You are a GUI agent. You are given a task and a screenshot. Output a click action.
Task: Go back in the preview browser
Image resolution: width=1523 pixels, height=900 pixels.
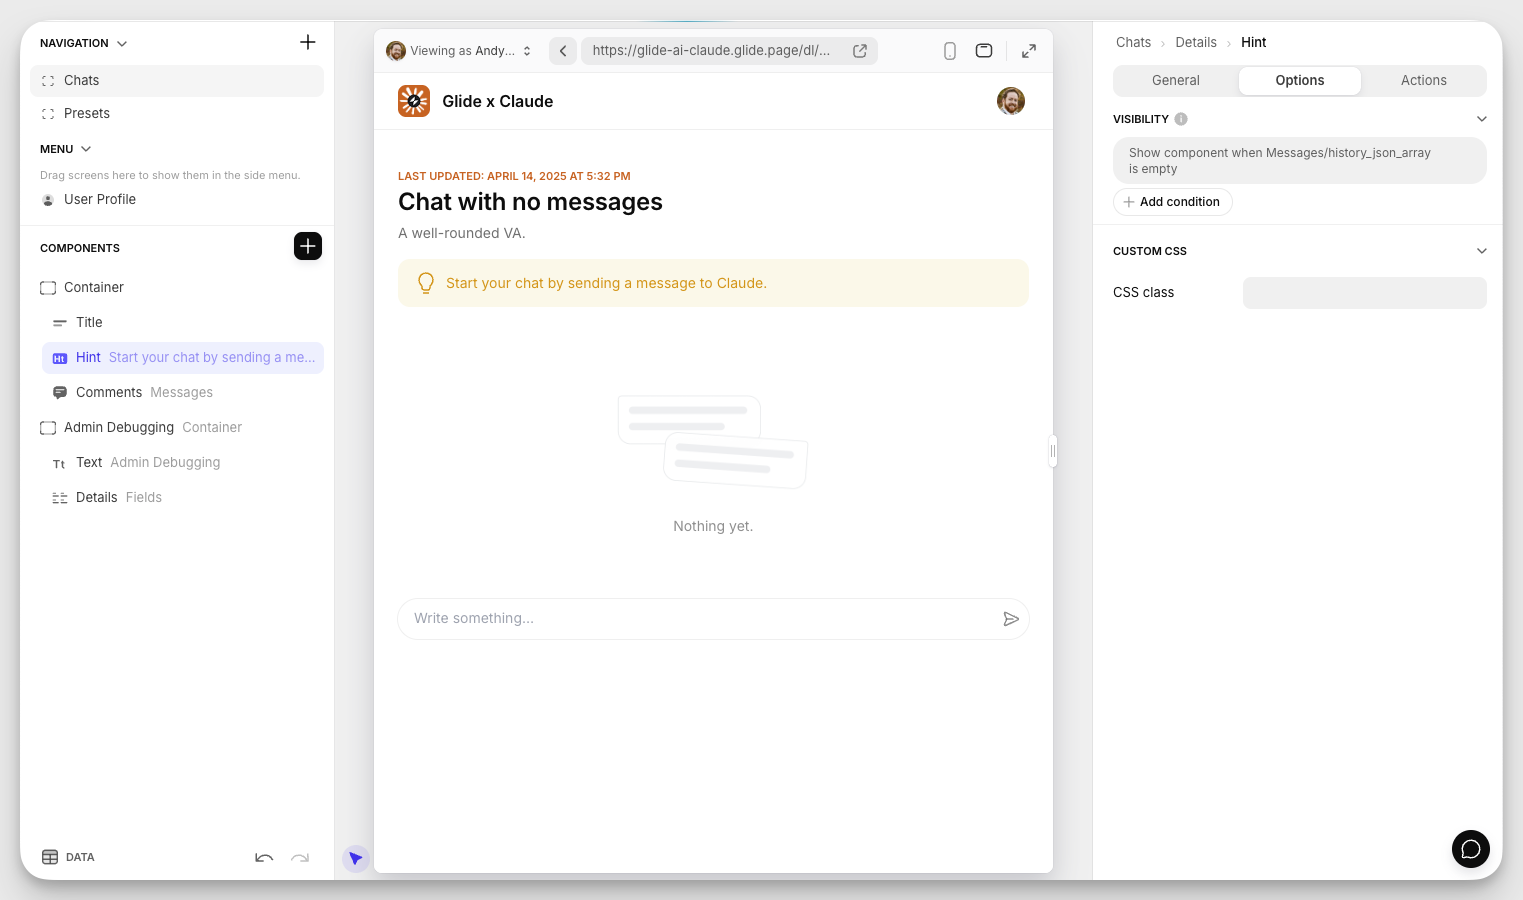point(563,51)
